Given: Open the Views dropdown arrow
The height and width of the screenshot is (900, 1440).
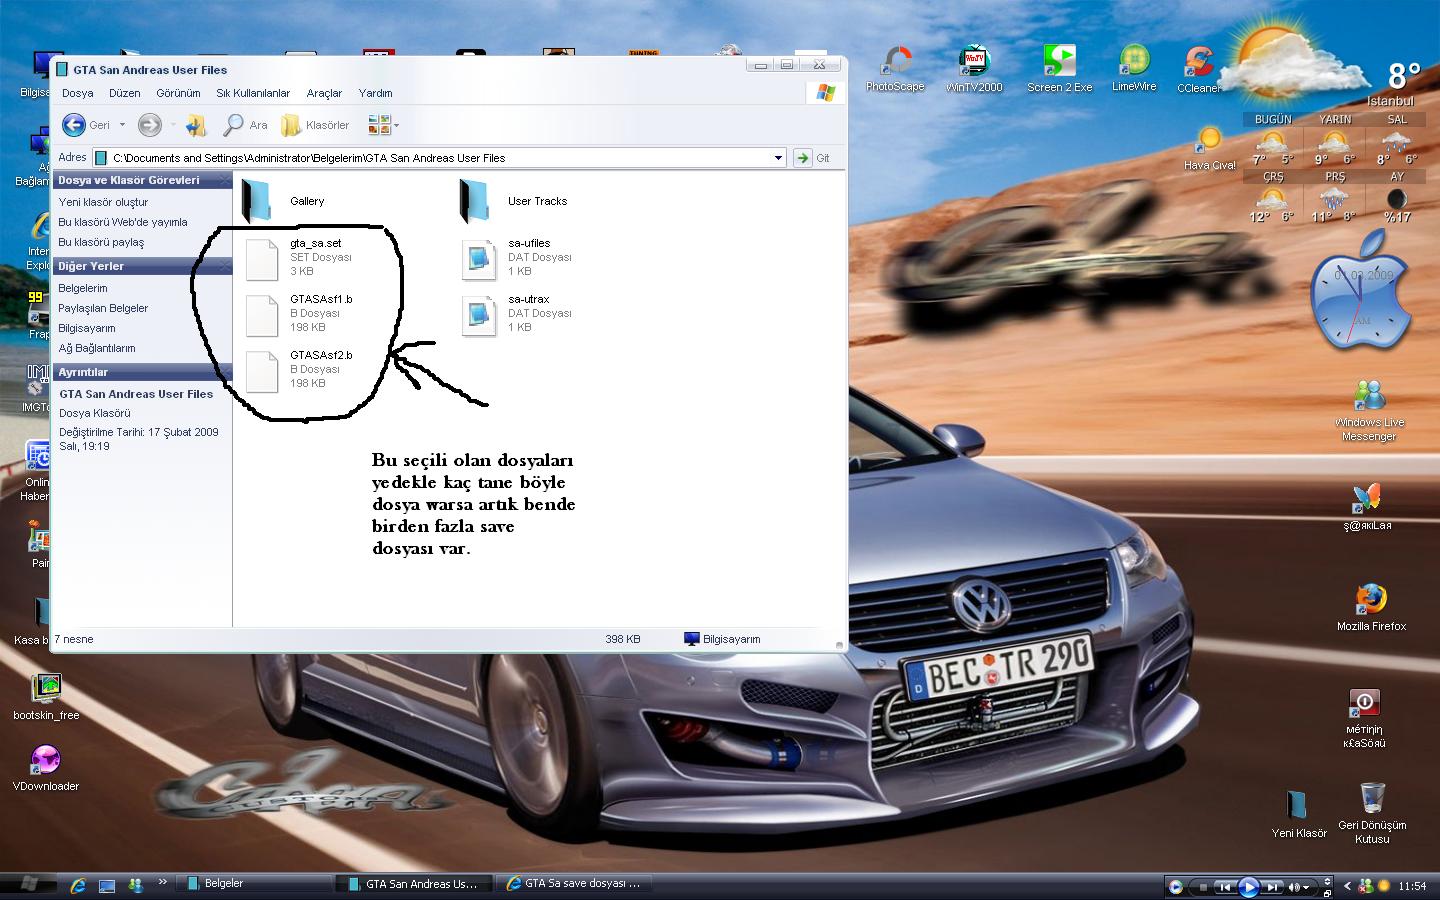Looking at the screenshot, I should (396, 125).
